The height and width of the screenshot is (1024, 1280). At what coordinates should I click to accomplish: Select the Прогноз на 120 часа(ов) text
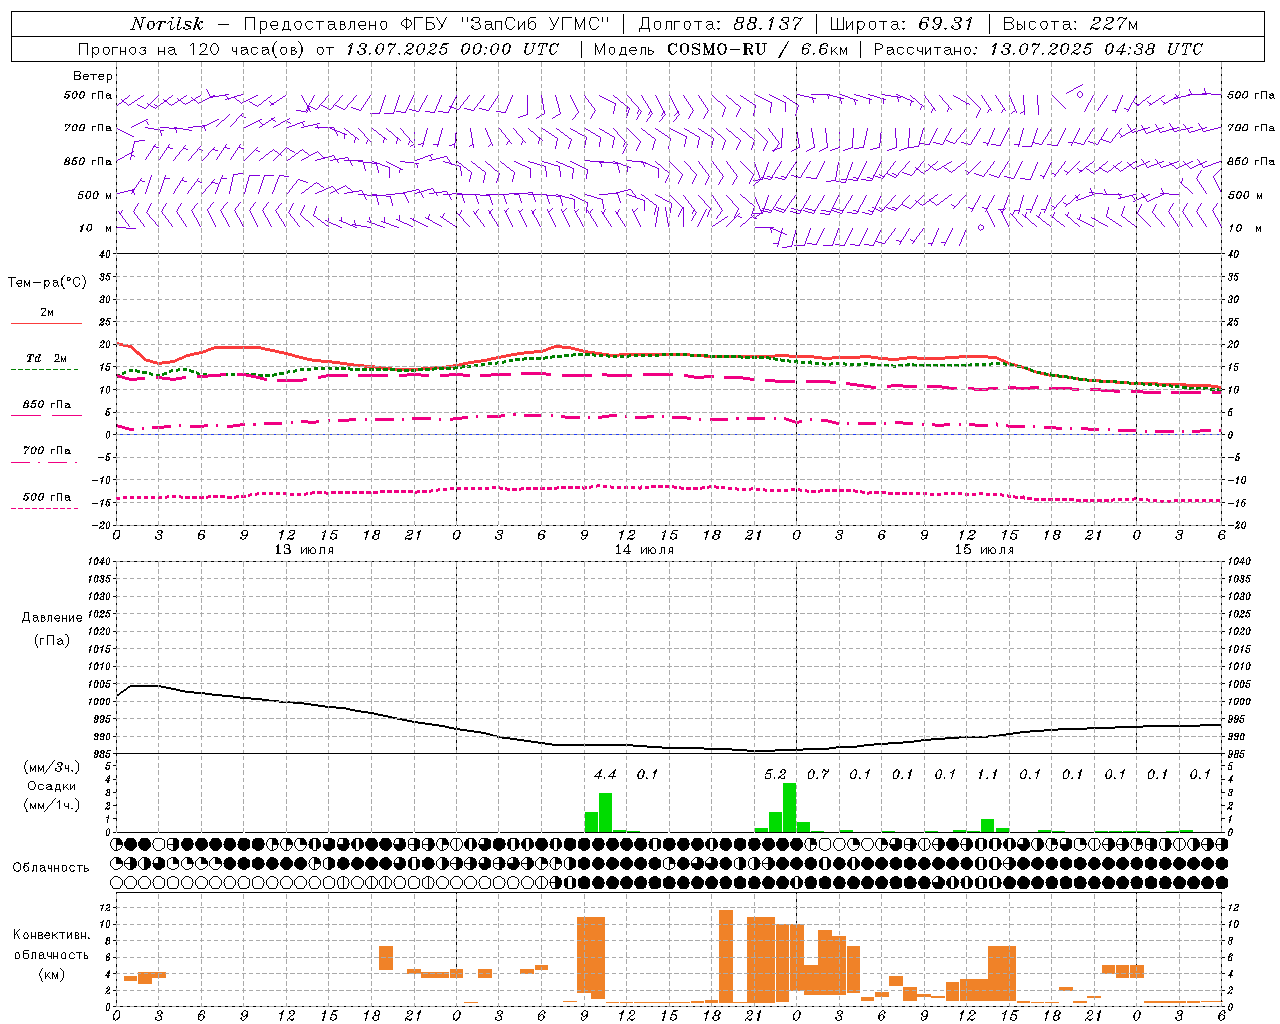(192, 49)
